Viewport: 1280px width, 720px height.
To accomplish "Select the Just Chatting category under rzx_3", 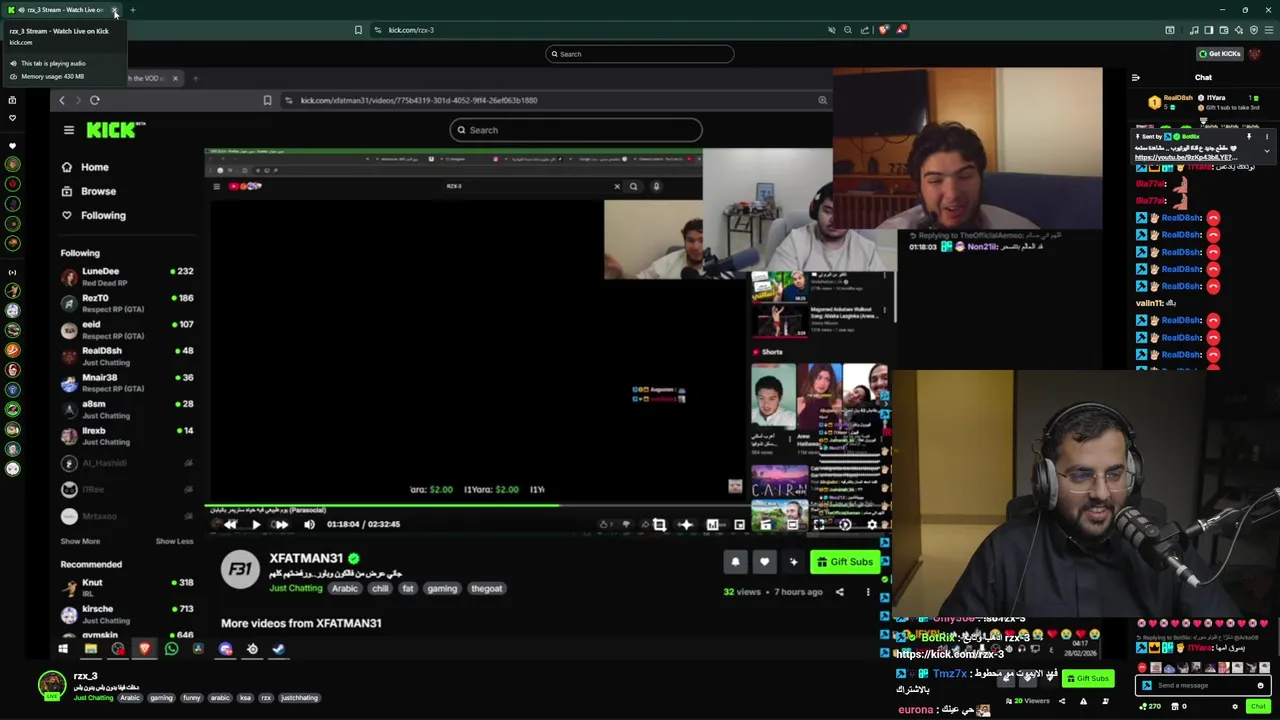I will (93, 698).
